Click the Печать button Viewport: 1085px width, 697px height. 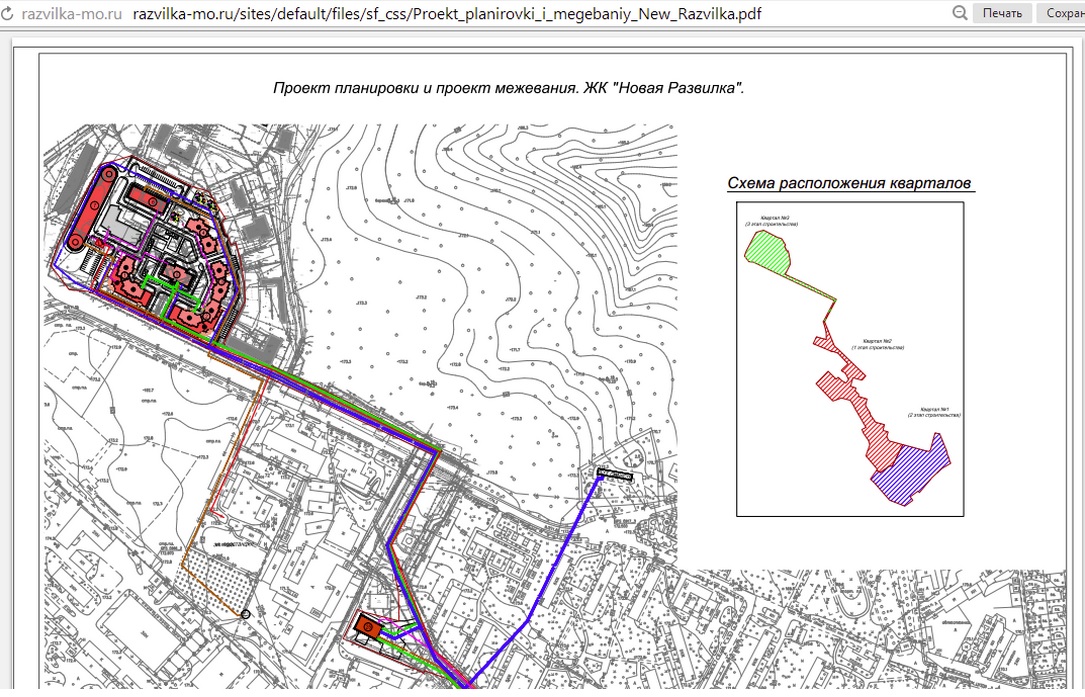coord(1002,13)
